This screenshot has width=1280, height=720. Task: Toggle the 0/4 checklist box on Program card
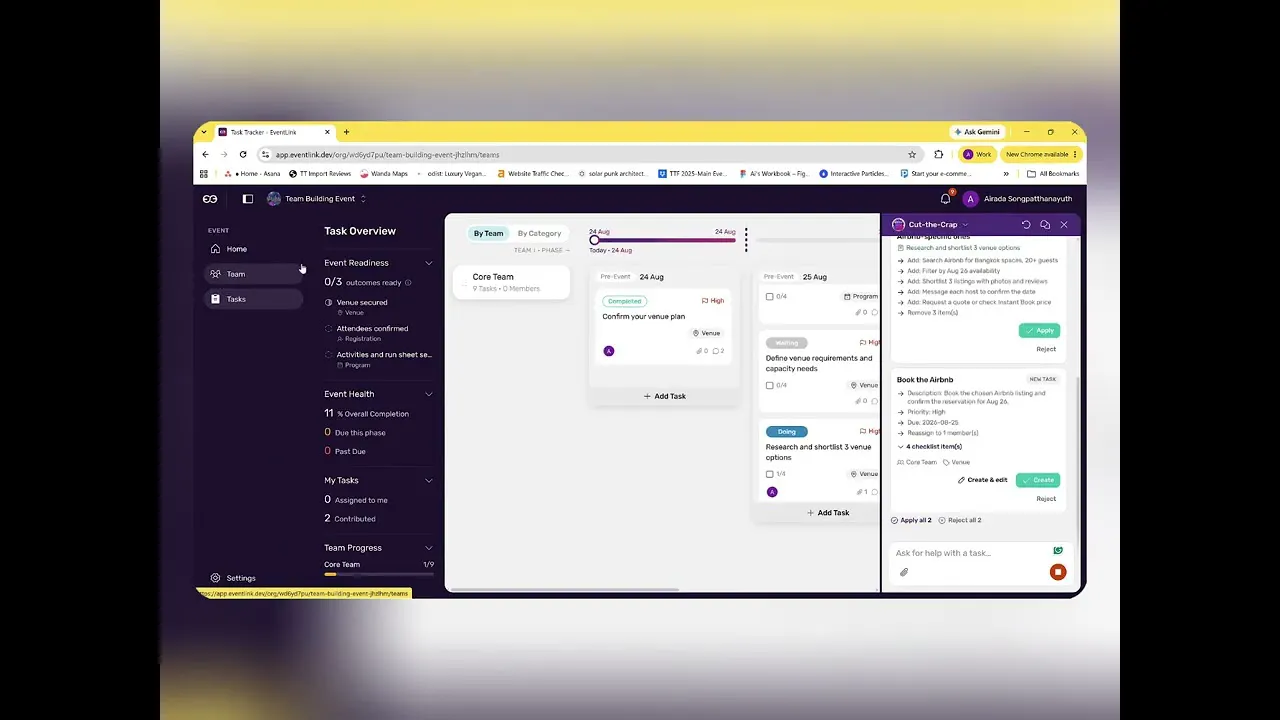point(770,296)
